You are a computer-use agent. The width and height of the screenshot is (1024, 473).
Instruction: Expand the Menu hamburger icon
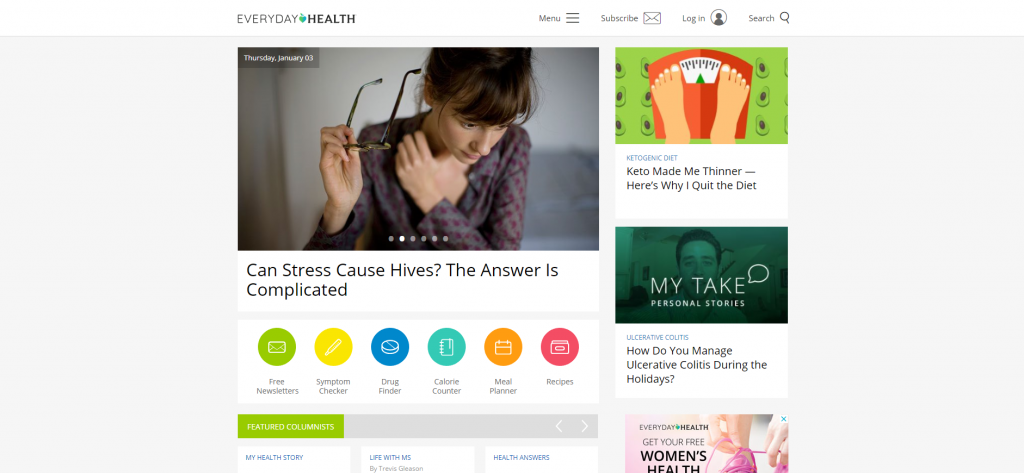(573, 18)
